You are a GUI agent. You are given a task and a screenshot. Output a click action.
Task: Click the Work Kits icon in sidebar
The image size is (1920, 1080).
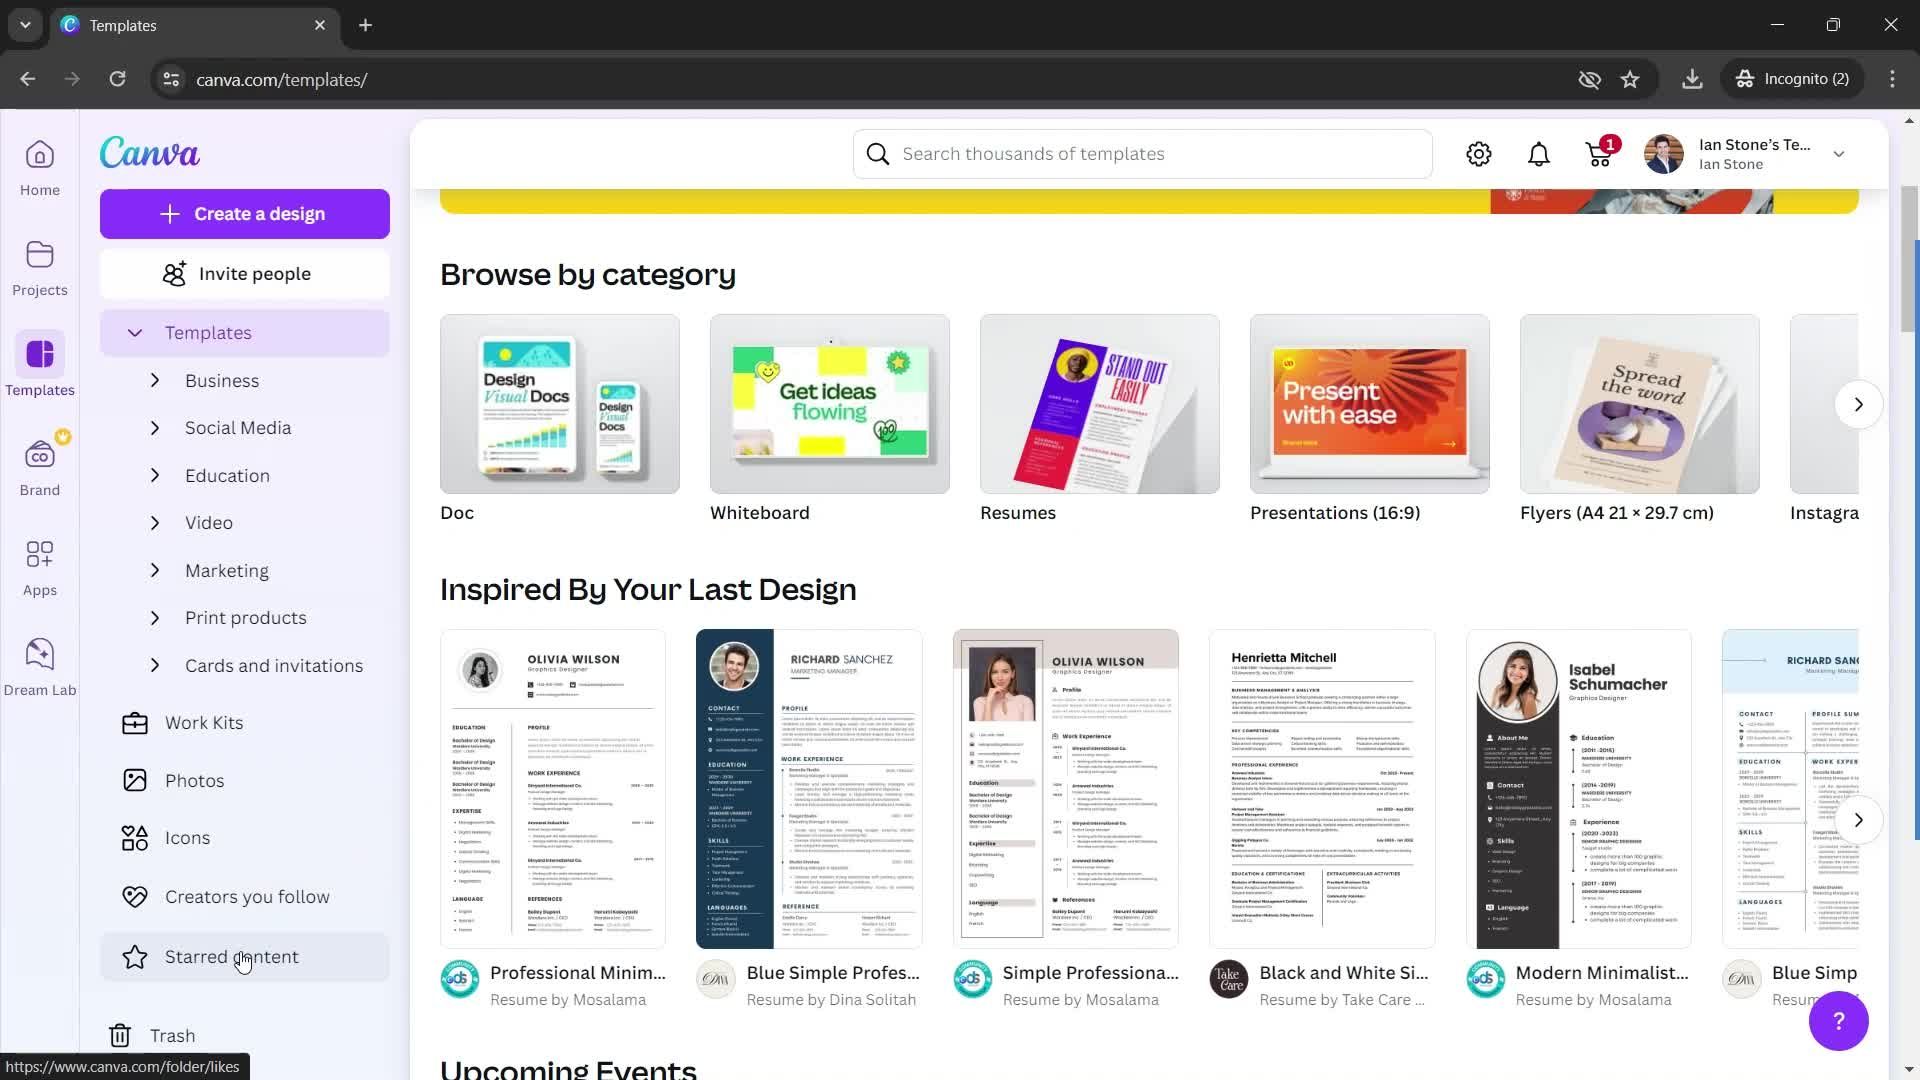pos(132,721)
